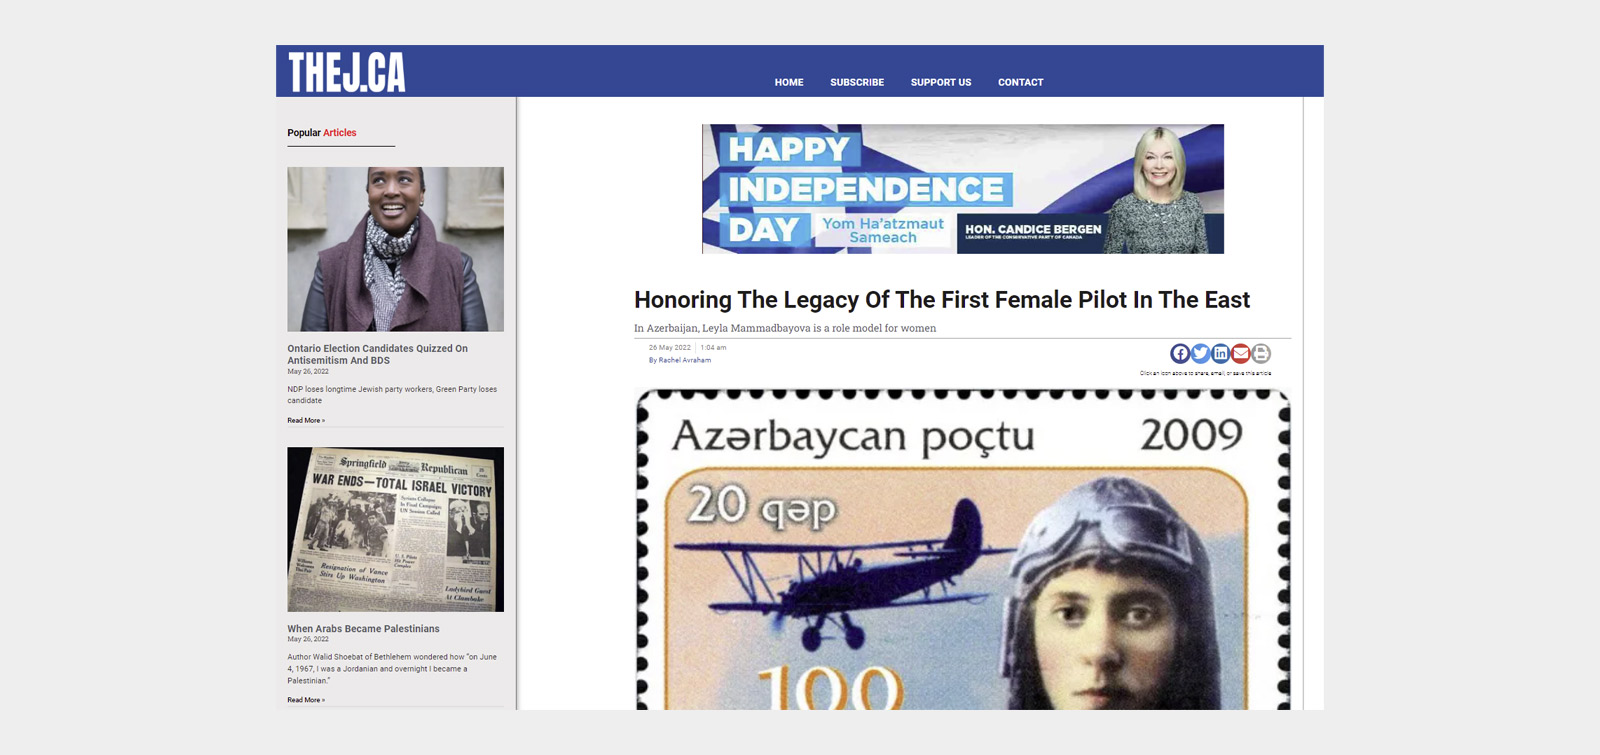Email this article using envelope icon
Viewport: 1600px width, 755px height.
pyautogui.click(x=1241, y=353)
